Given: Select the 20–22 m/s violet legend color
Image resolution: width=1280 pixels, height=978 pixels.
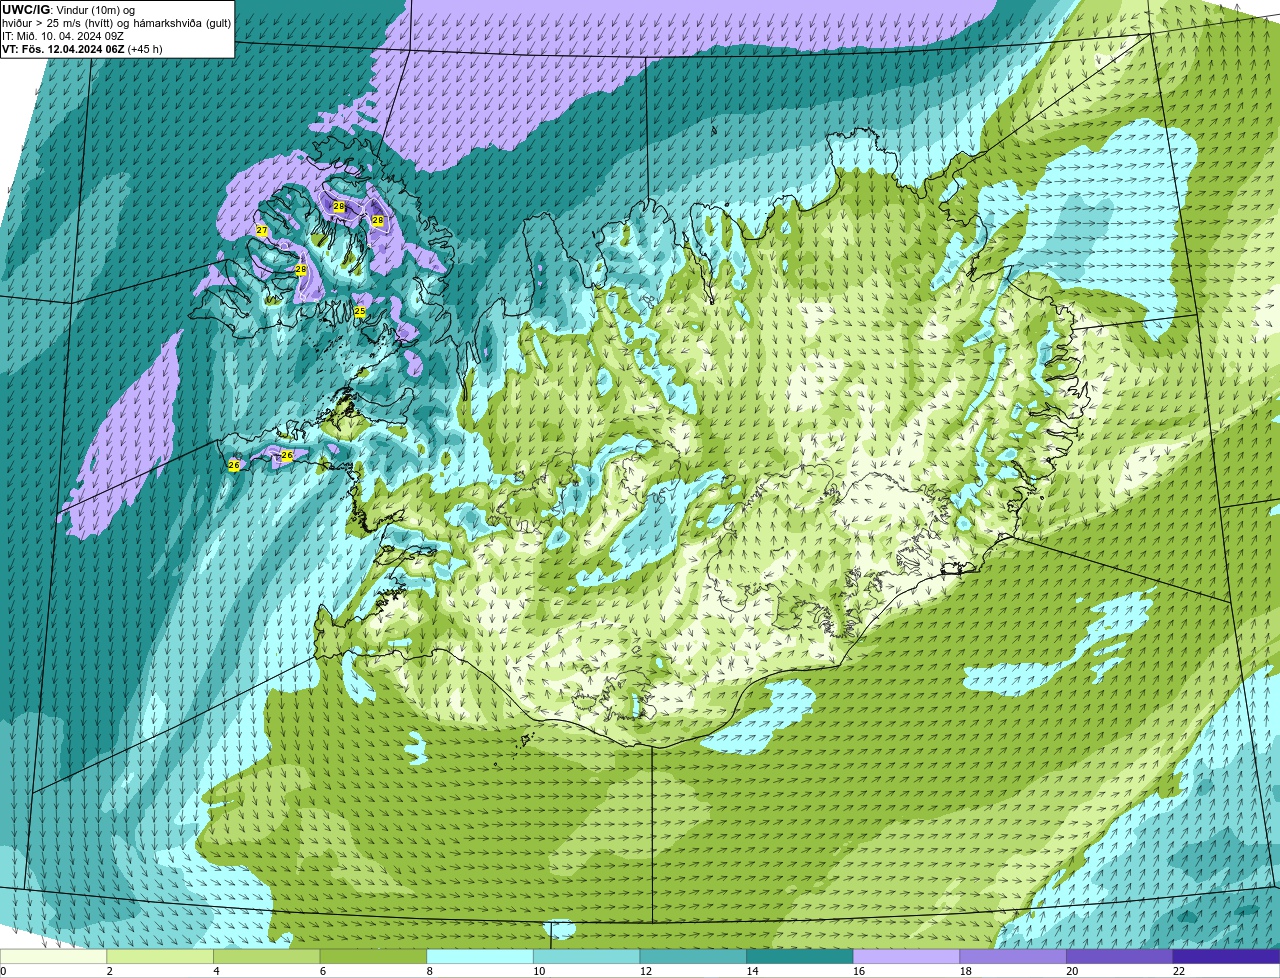Looking at the screenshot, I should 1120,956.
